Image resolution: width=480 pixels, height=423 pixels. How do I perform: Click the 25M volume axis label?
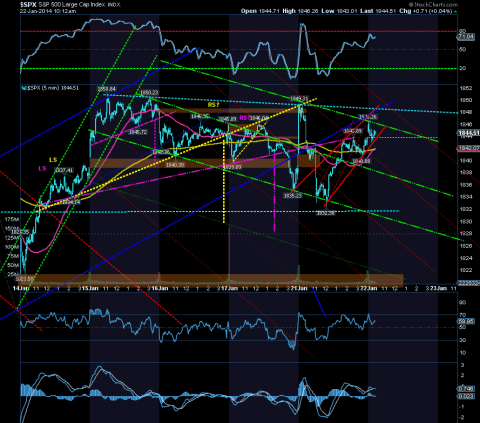pyautogui.click(x=13, y=274)
